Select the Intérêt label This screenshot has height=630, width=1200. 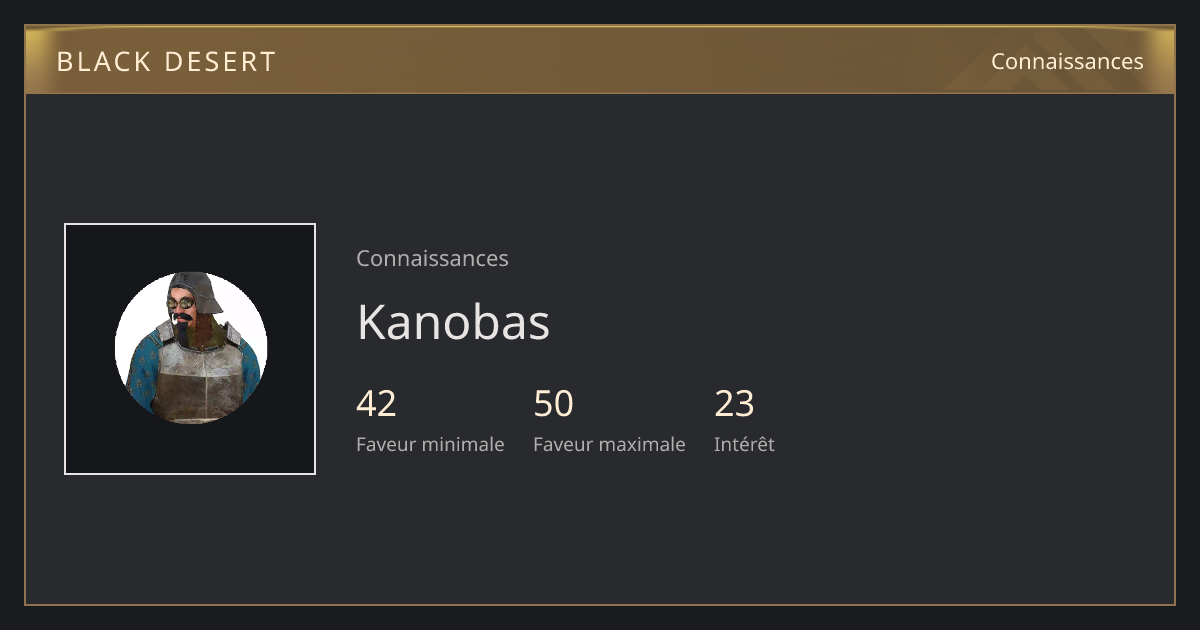pos(744,444)
